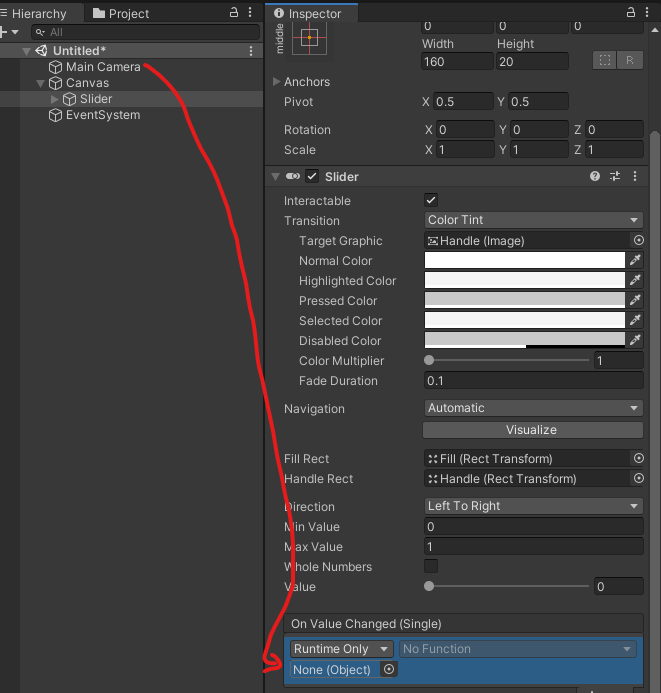Collapse the Slider component foldout

coord(275,177)
